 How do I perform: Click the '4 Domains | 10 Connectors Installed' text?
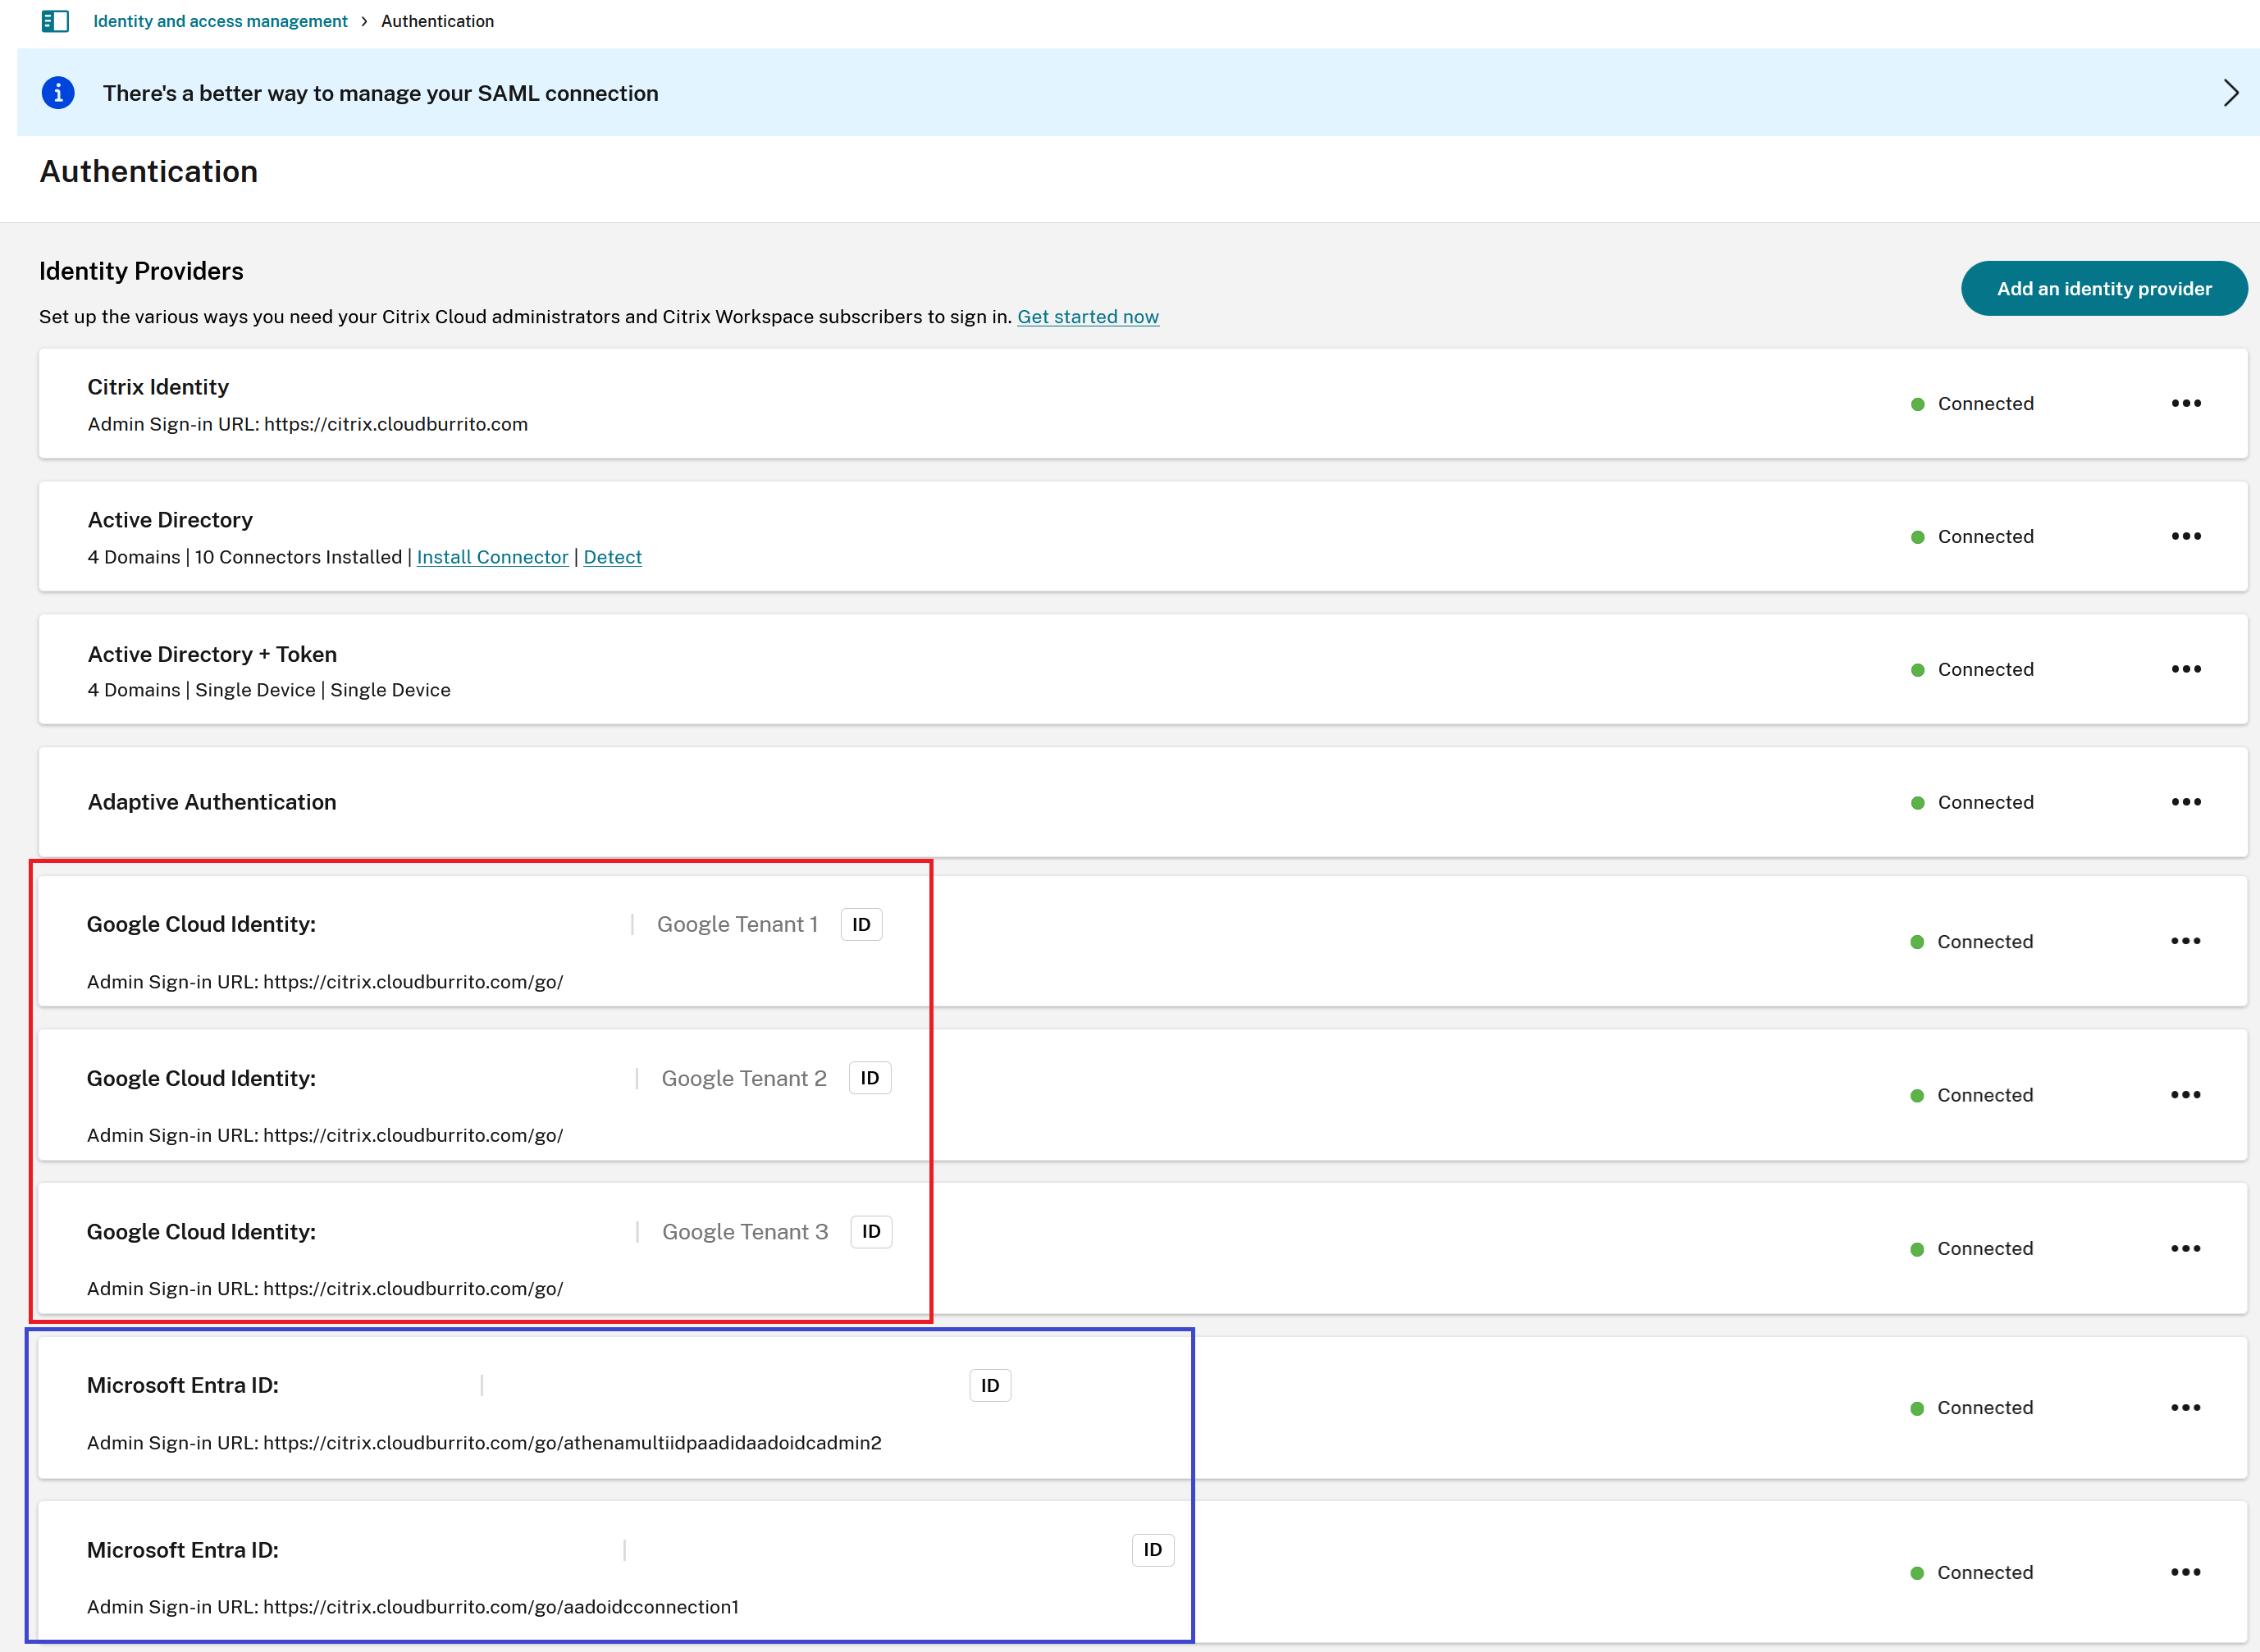[x=245, y=557]
